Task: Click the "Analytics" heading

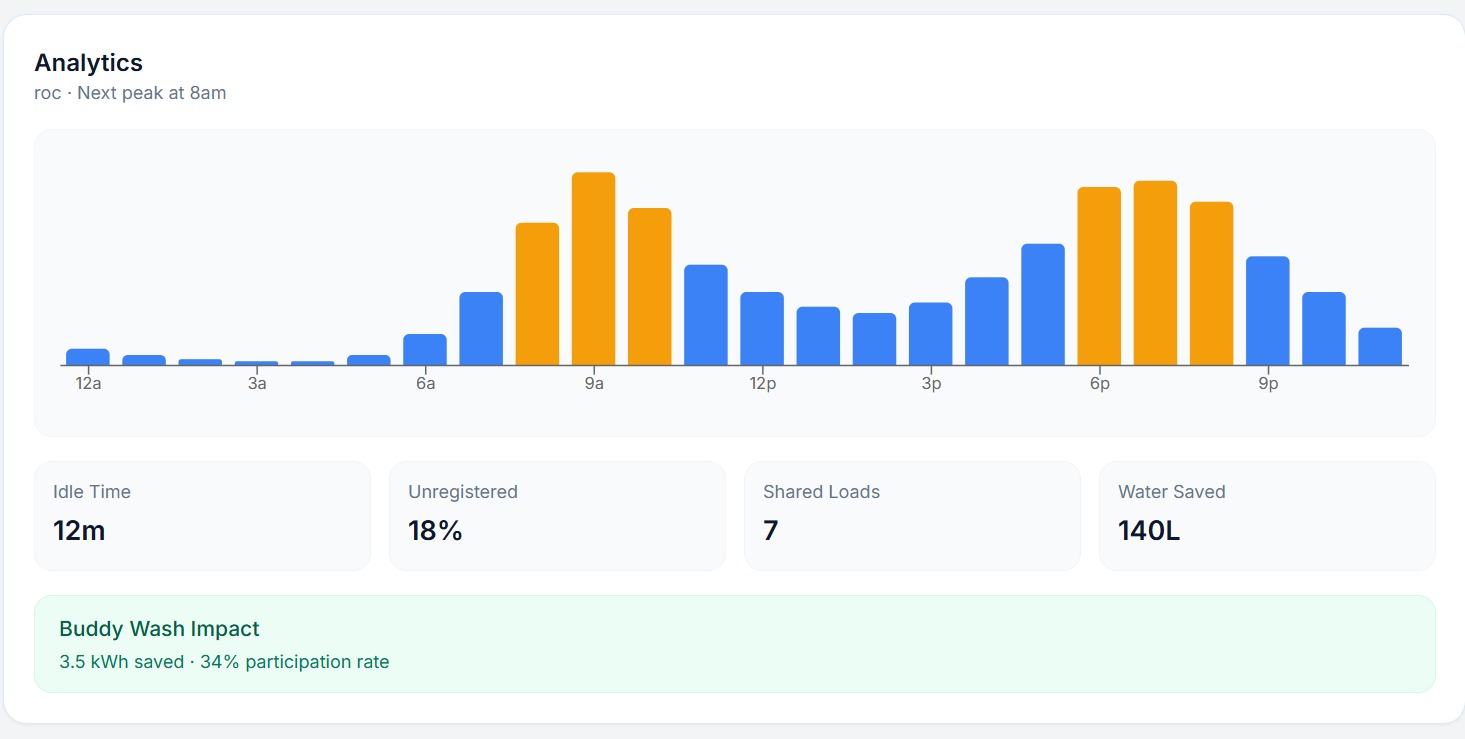Action: coord(88,62)
